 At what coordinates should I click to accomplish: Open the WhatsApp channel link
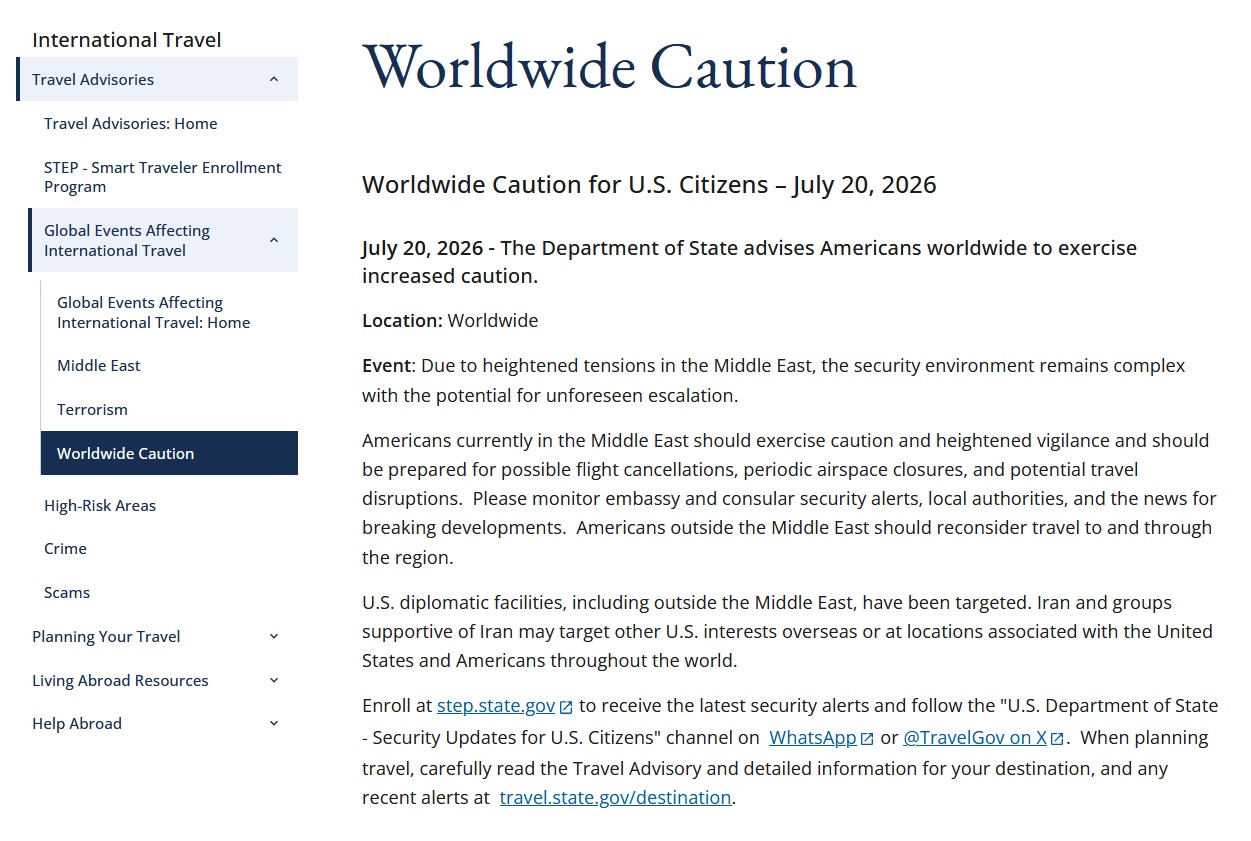click(x=813, y=738)
